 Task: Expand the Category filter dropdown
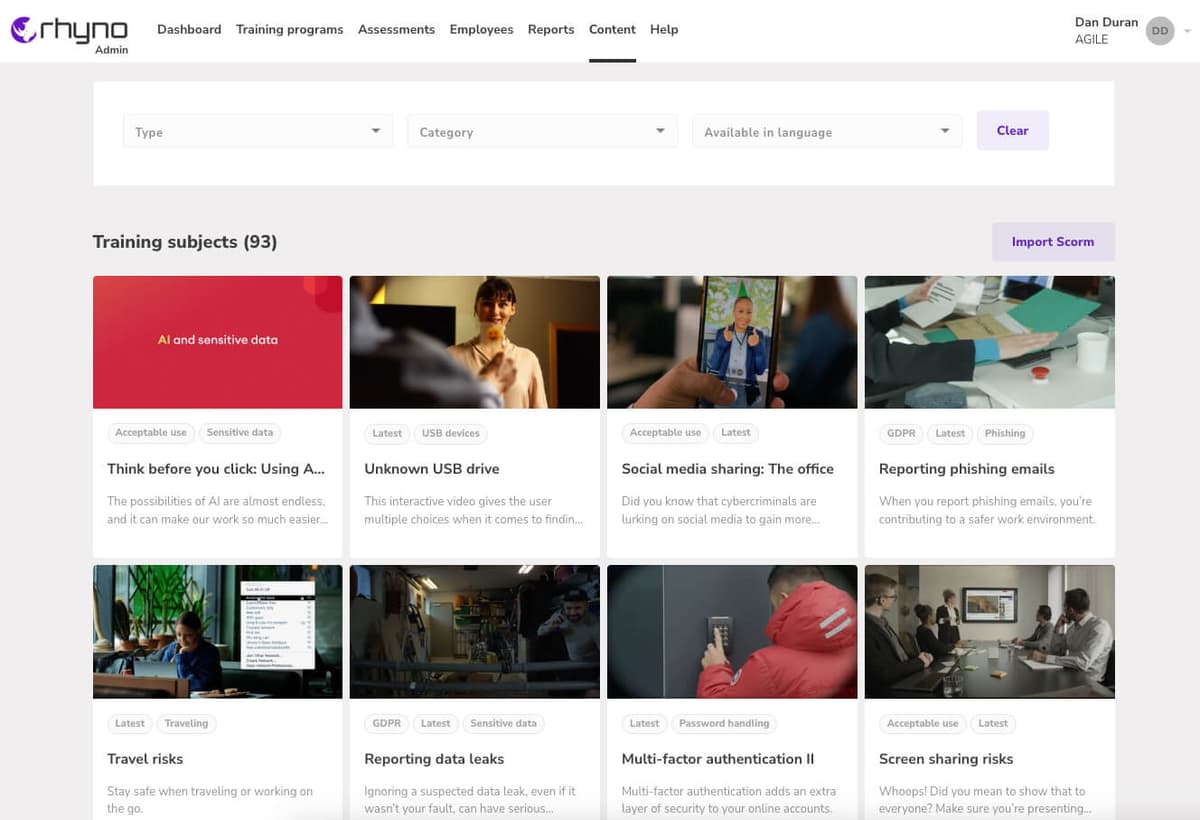tap(541, 132)
